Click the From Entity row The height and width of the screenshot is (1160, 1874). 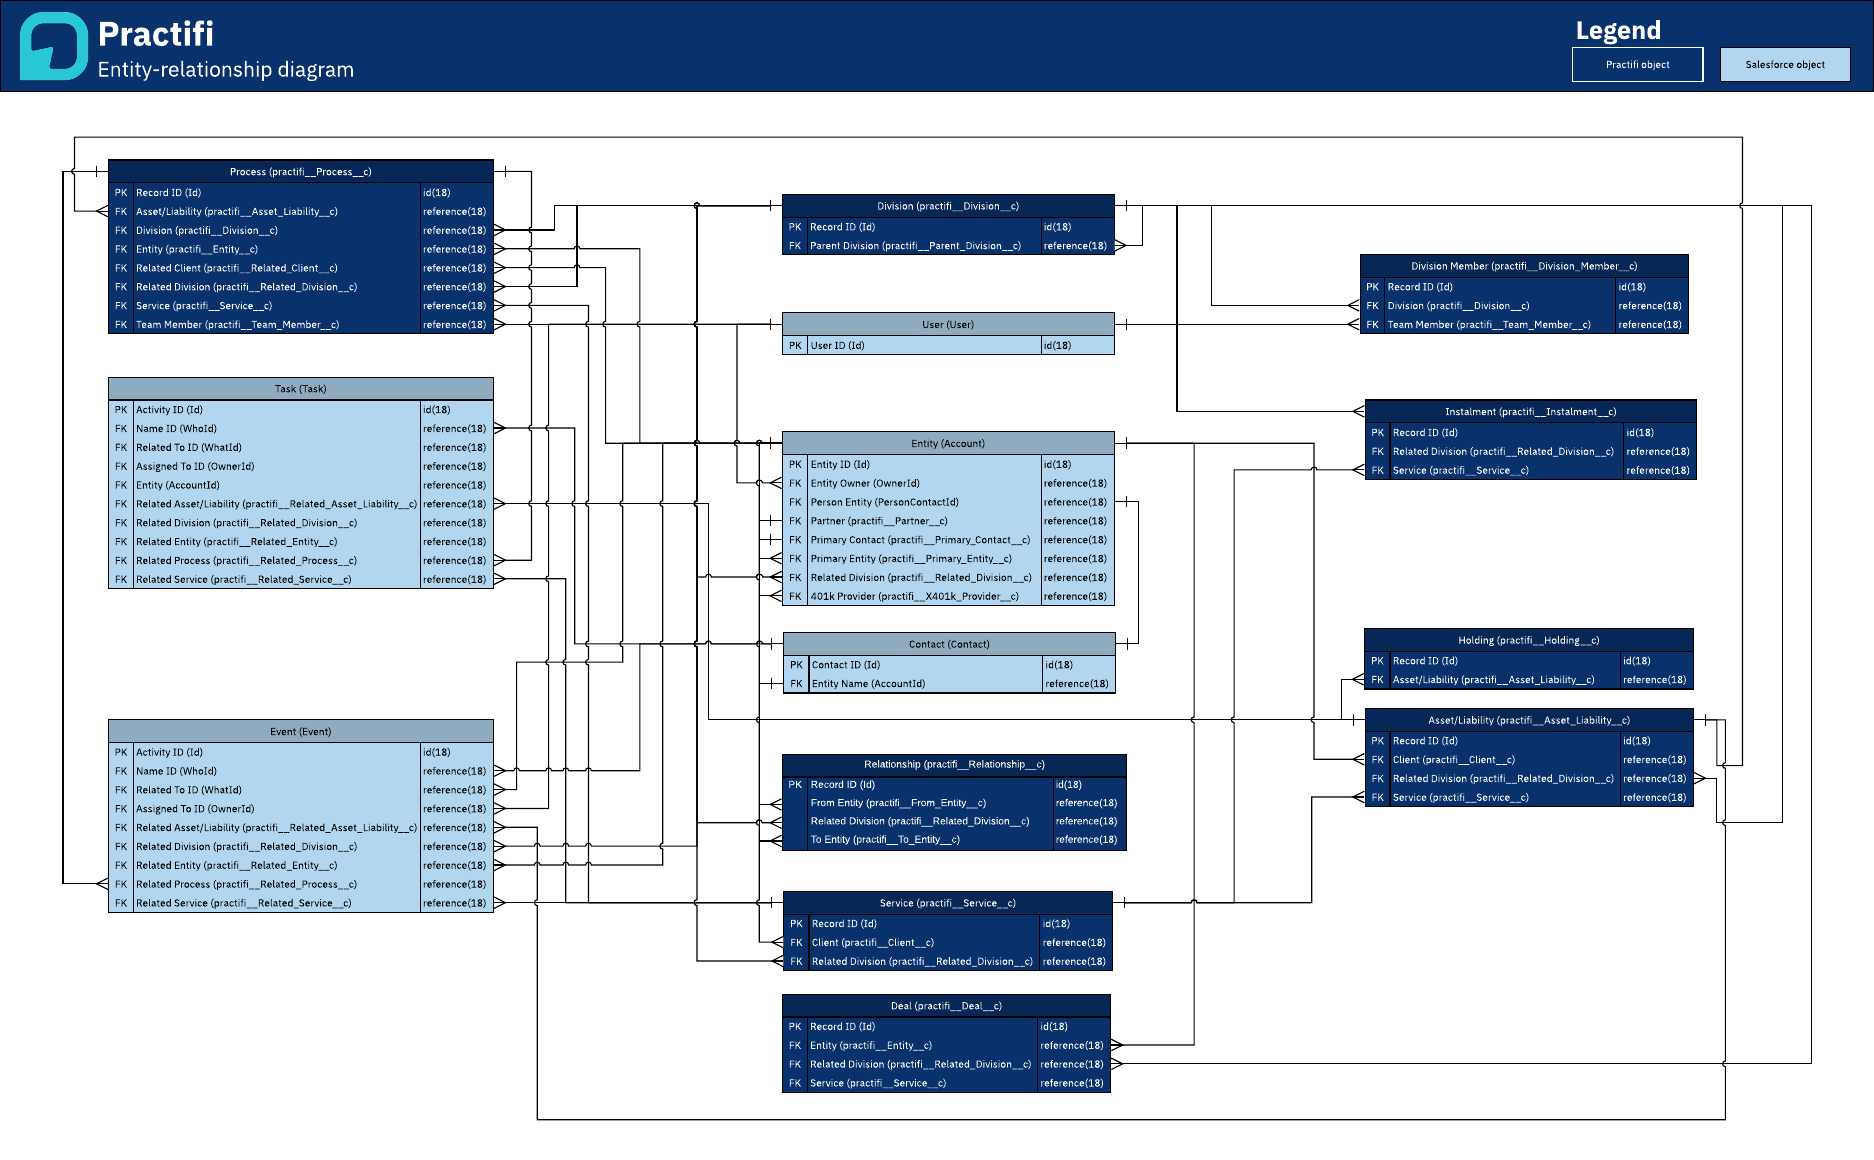click(x=954, y=803)
